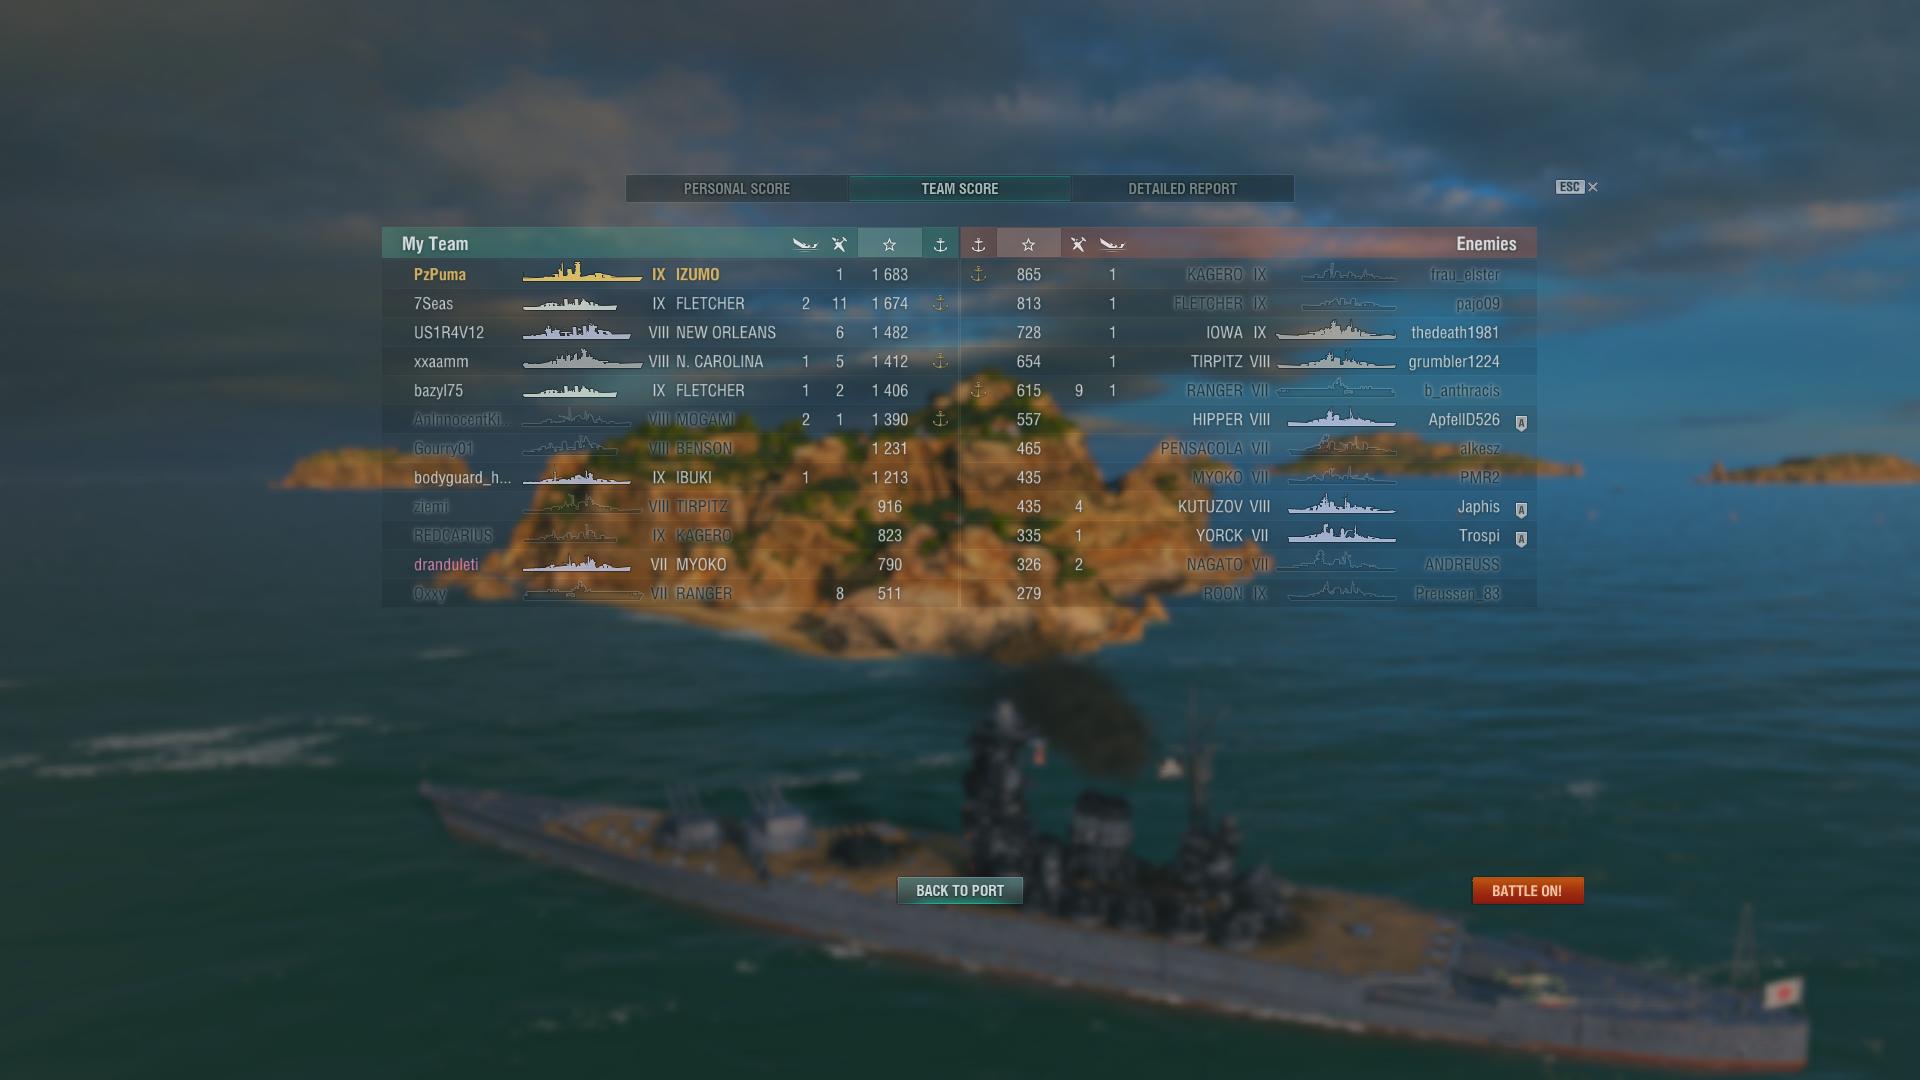
Task: Switch to the Detailed Report tab
Action: 1182,189
